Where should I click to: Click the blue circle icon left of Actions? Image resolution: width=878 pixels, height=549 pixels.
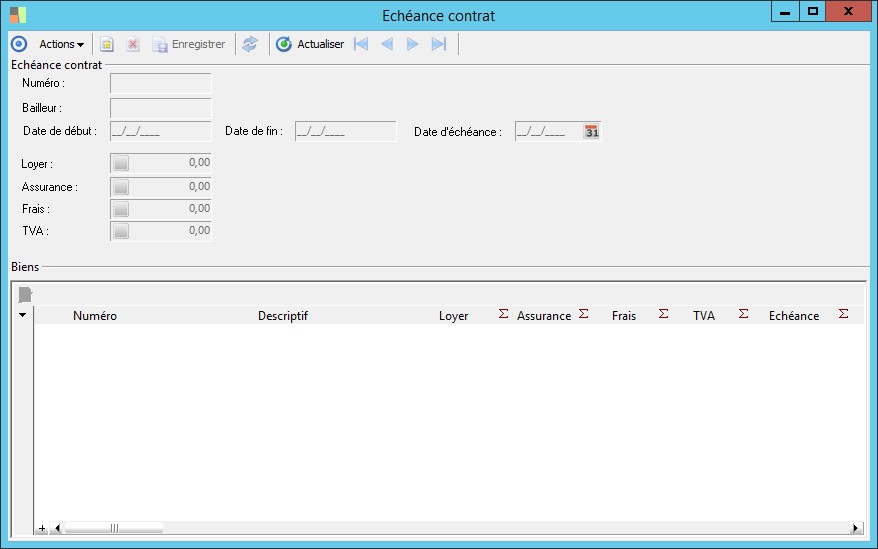click(x=18, y=44)
